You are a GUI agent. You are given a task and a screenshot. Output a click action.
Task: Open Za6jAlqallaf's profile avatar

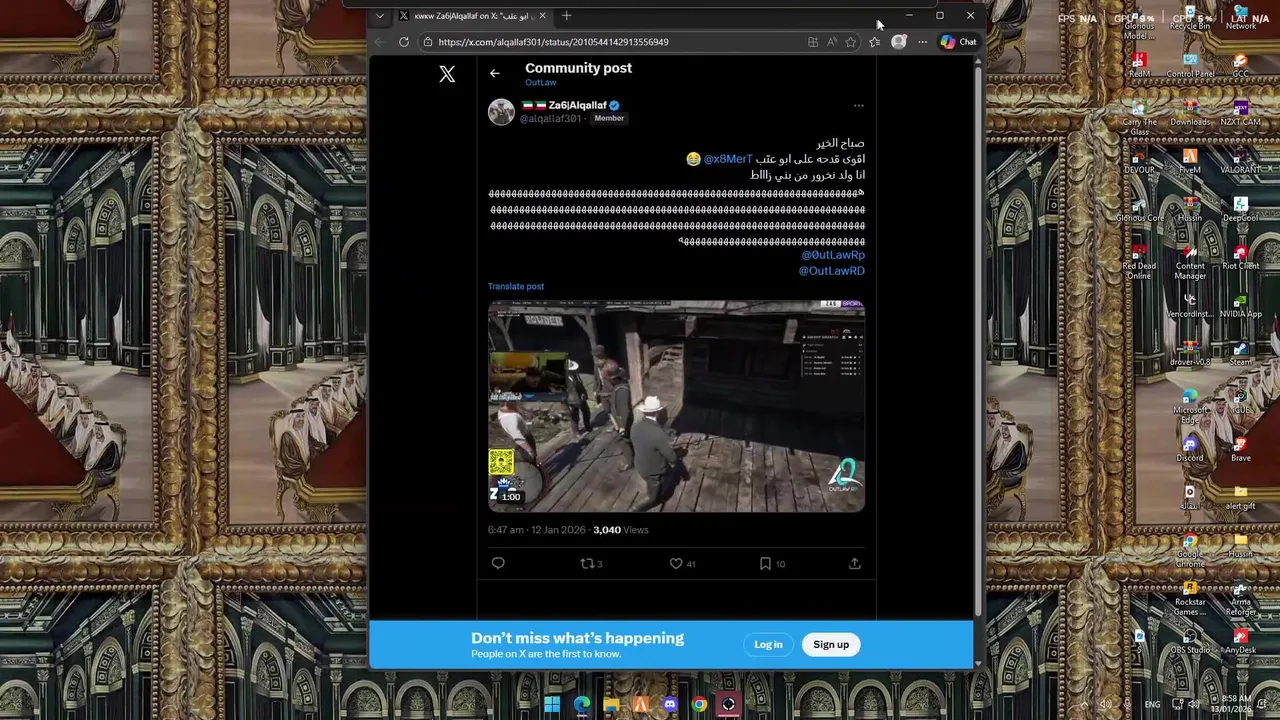click(x=501, y=111)
